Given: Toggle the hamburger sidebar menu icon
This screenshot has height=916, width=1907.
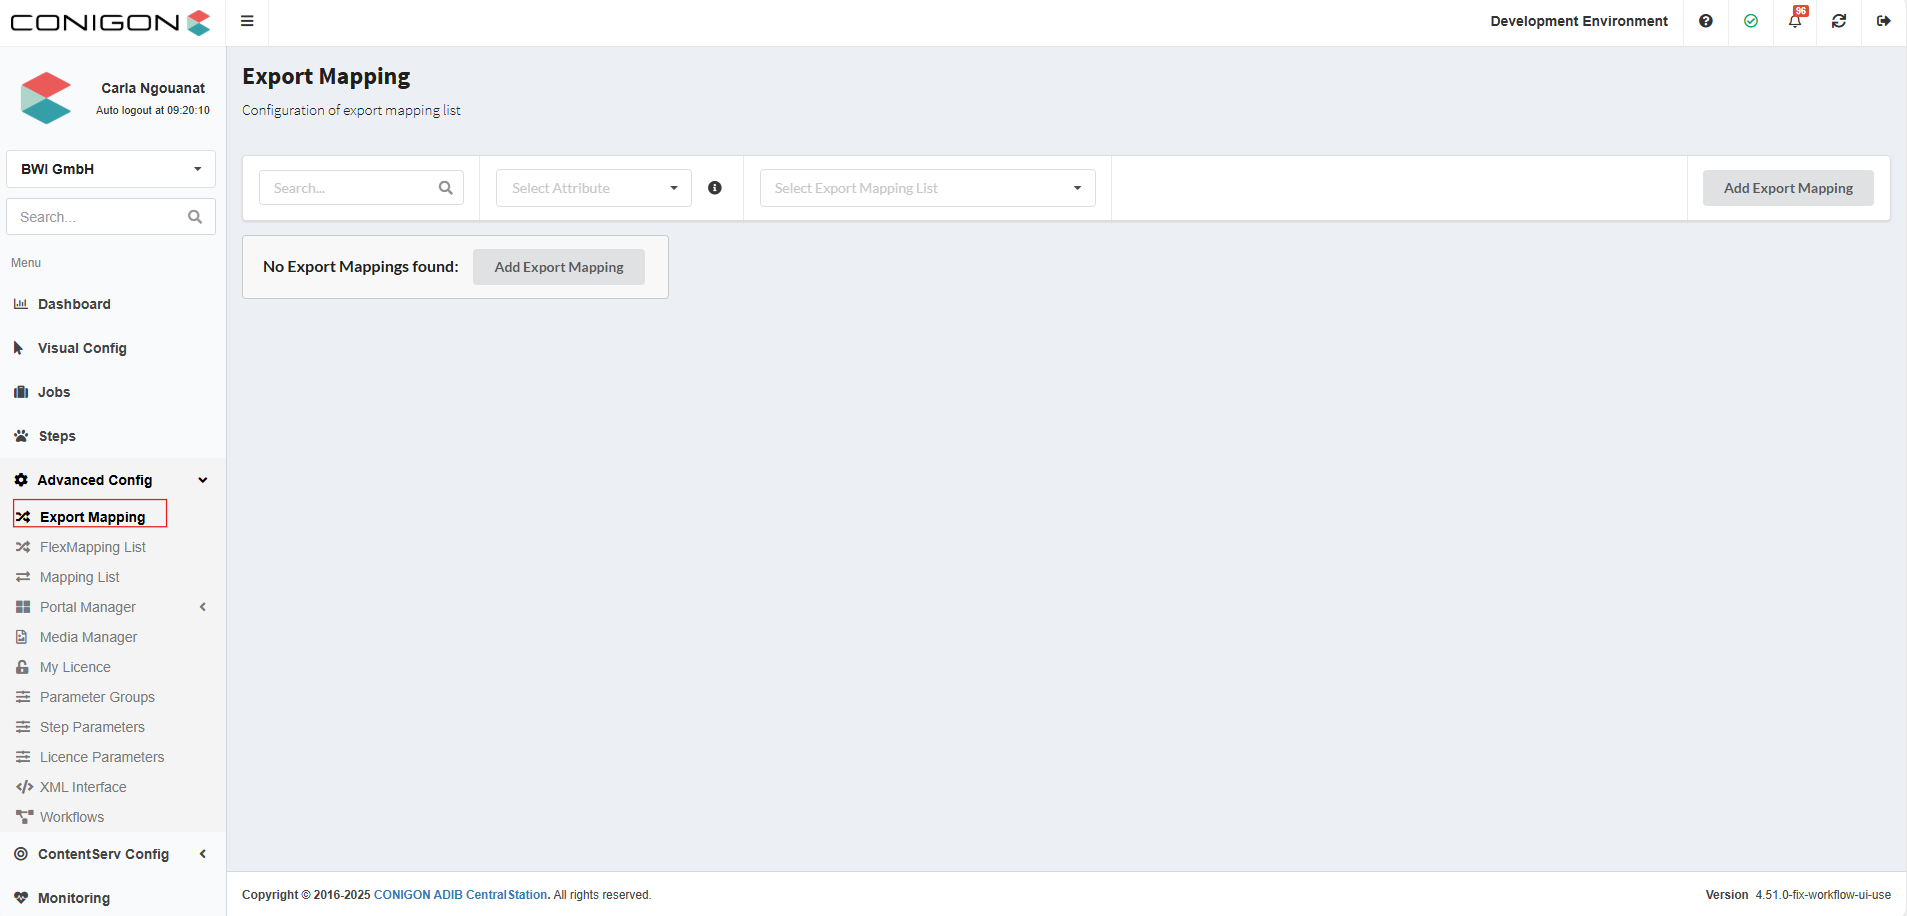Looking at the screenshot, I should 247,21.
